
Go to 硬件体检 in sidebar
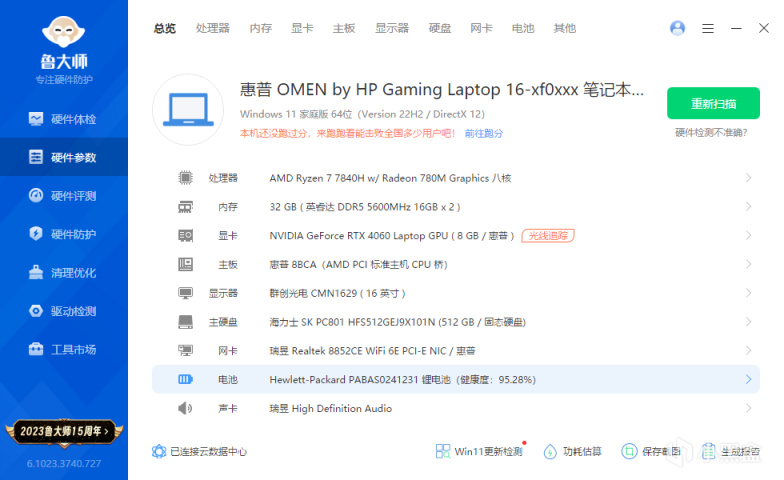coord(64,119)
